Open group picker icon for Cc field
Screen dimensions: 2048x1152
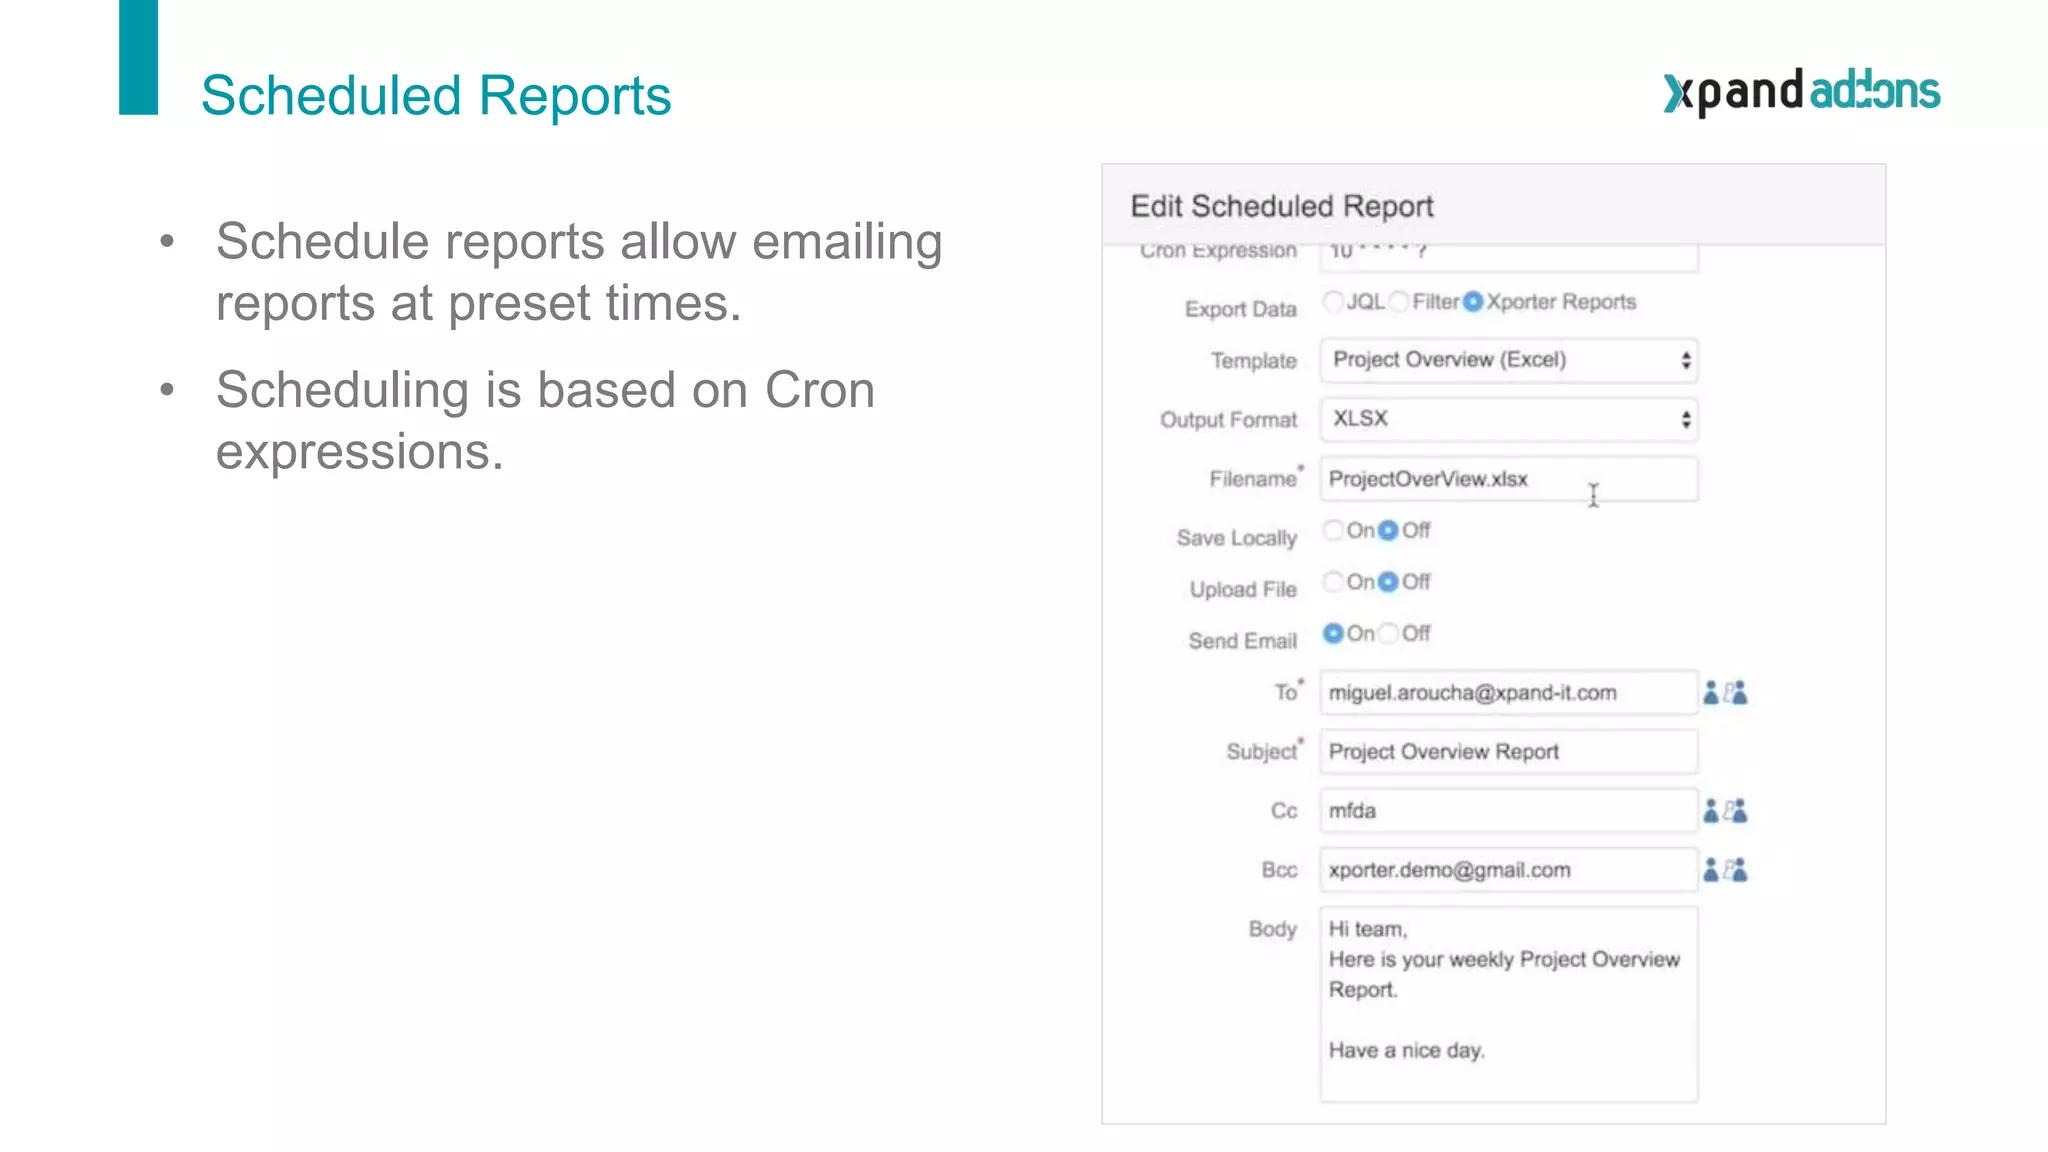(x=1736, y=811)
